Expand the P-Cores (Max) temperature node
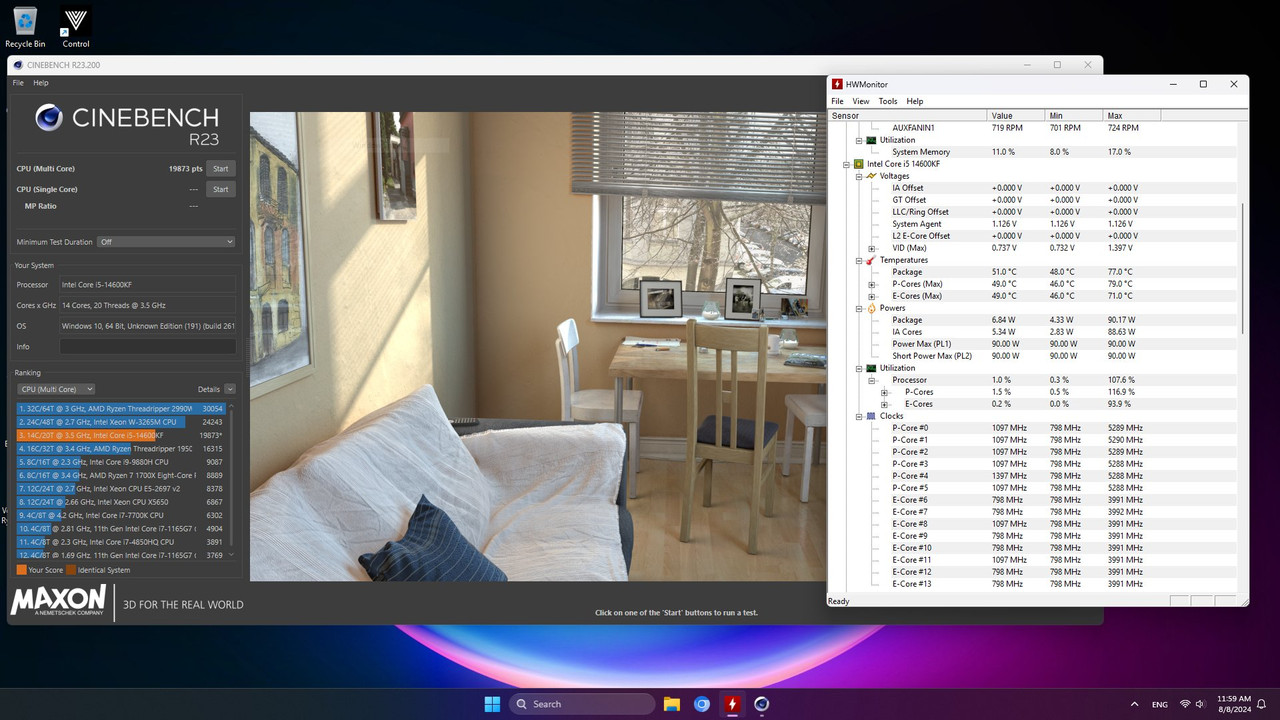 click(871, 284)
